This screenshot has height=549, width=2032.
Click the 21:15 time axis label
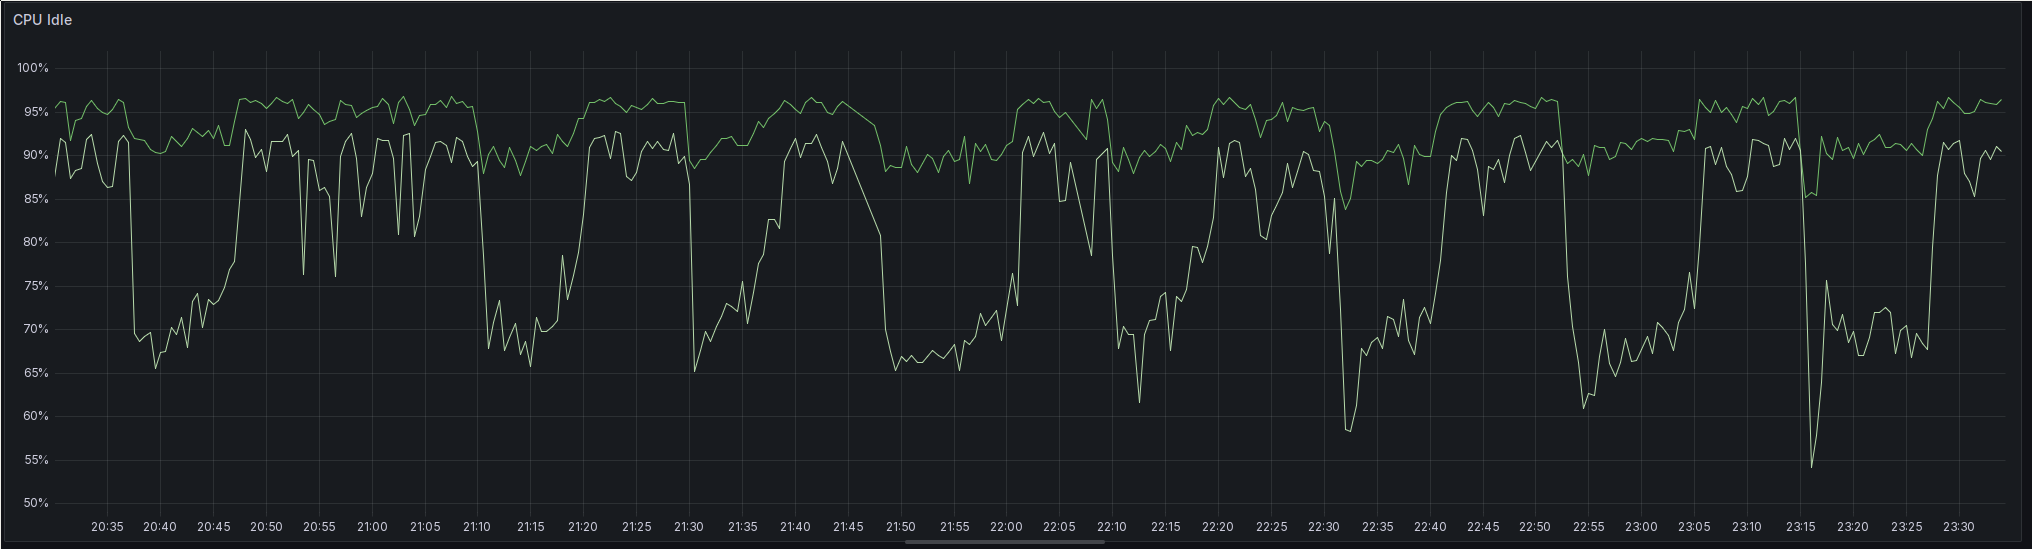[530, 527]
